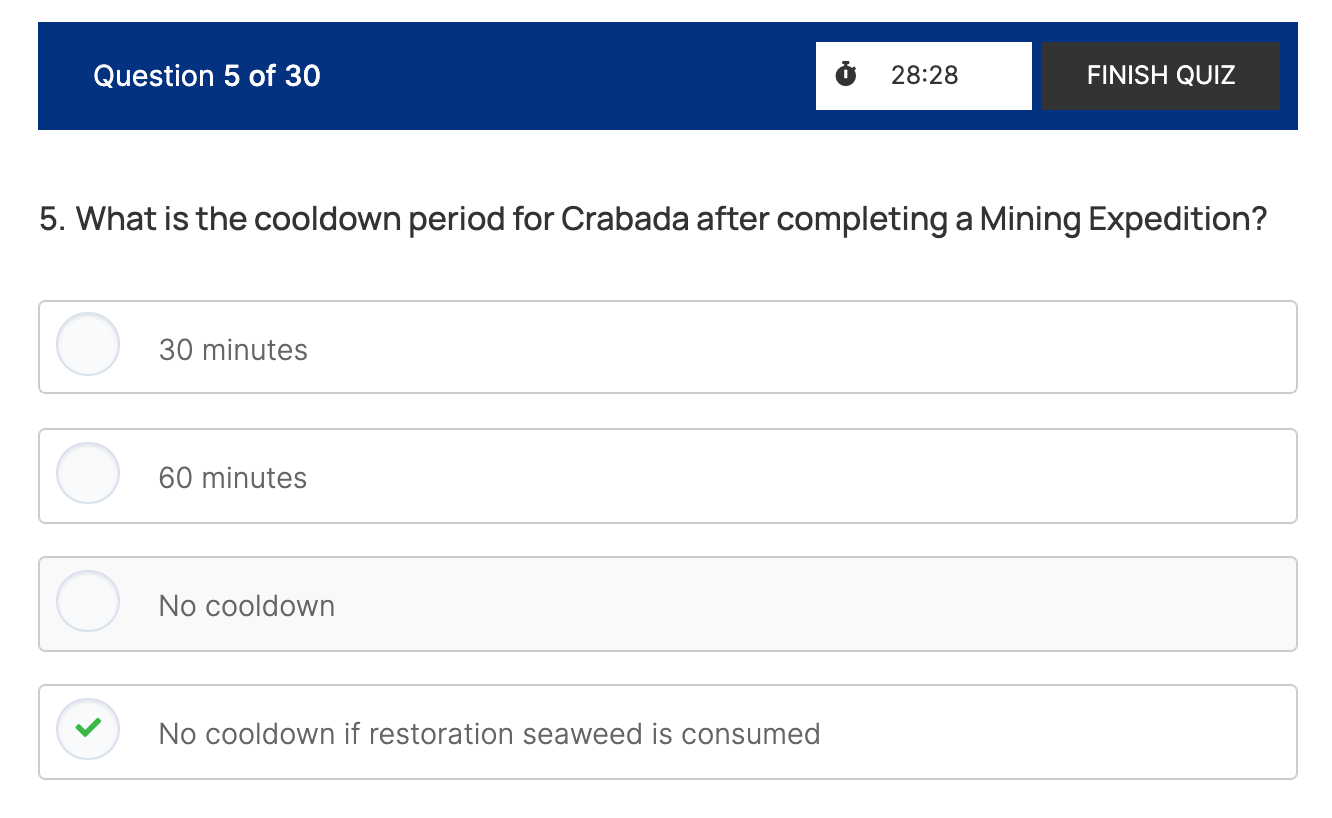Select the "30 minutes" radio button
This screenshot has height=818, width=1332.
tap(88, 345)
